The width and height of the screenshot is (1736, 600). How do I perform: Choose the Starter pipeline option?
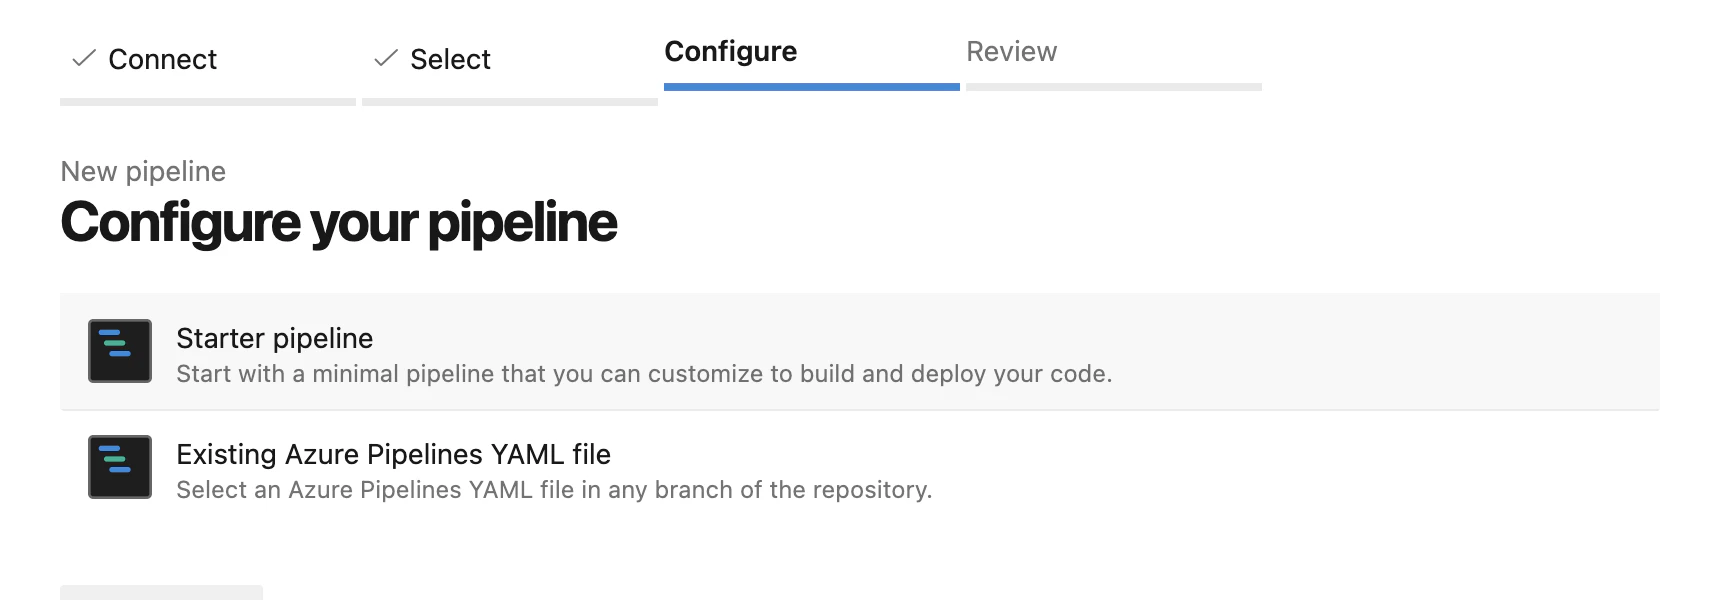[x=859, y=352]
